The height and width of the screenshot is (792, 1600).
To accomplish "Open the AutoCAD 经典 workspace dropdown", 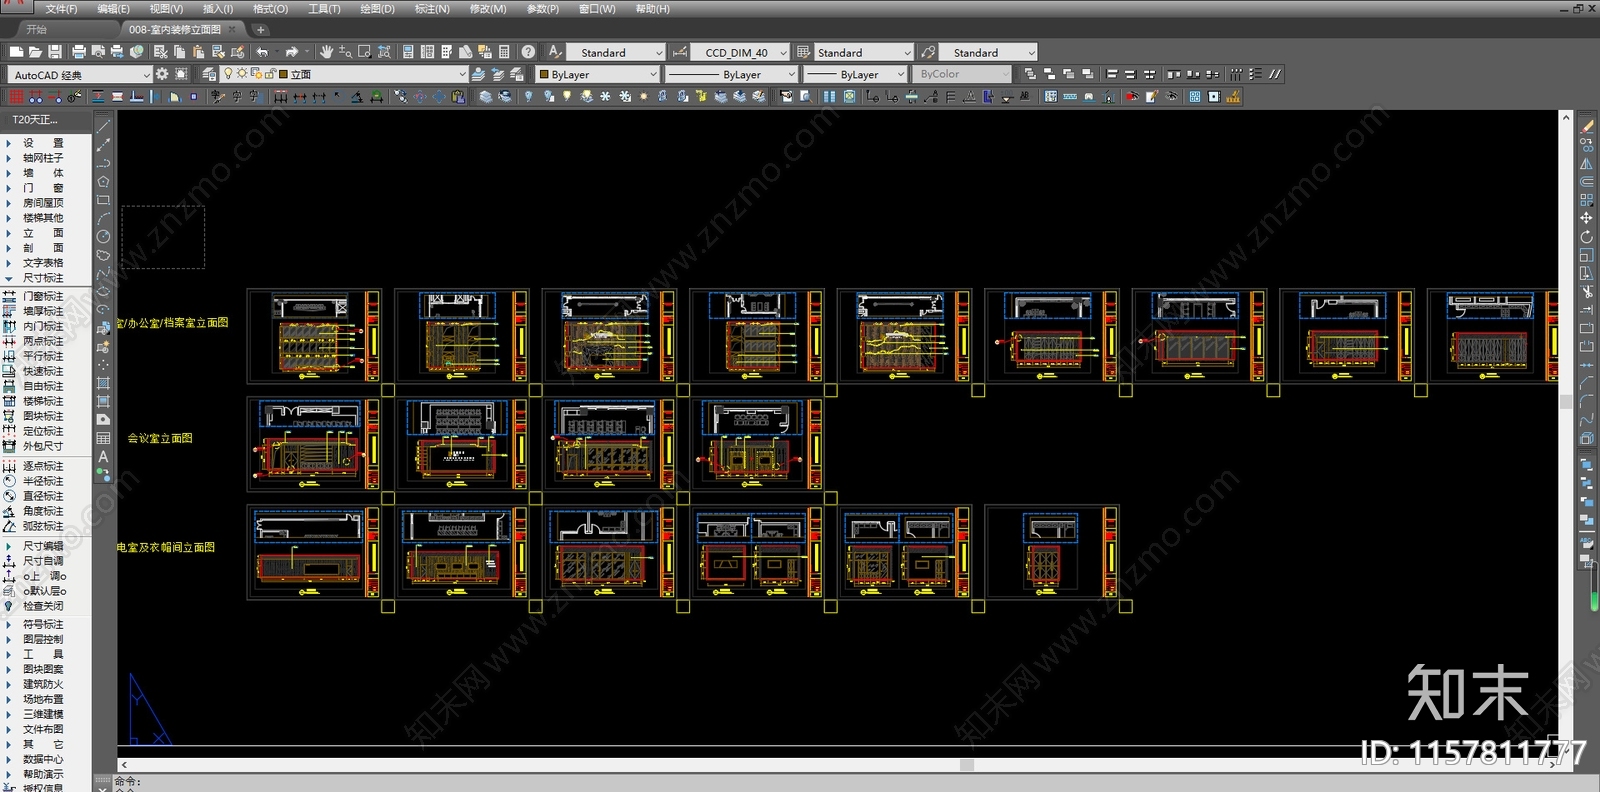I will (x=79, y=75).
